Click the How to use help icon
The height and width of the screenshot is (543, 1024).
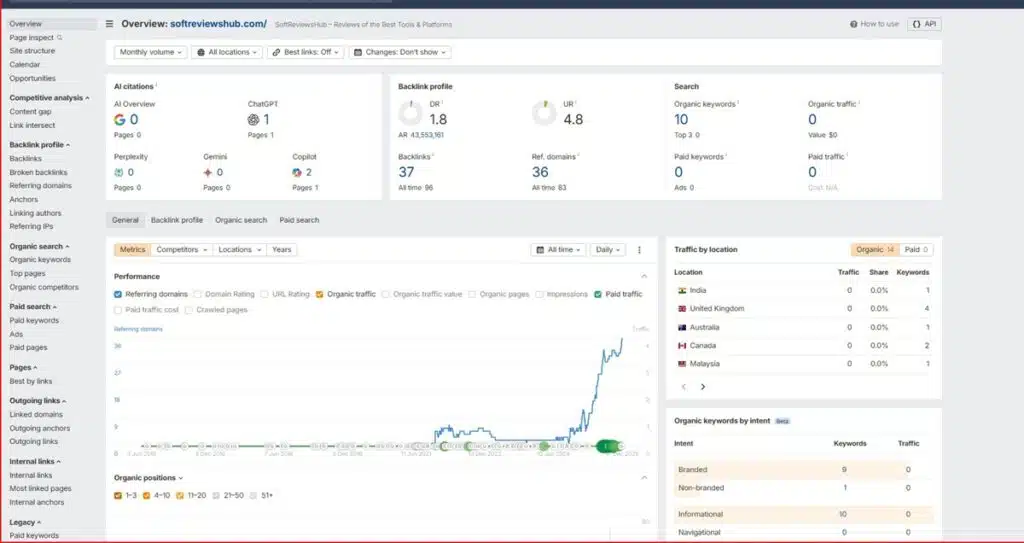click(x=854, y=24)
